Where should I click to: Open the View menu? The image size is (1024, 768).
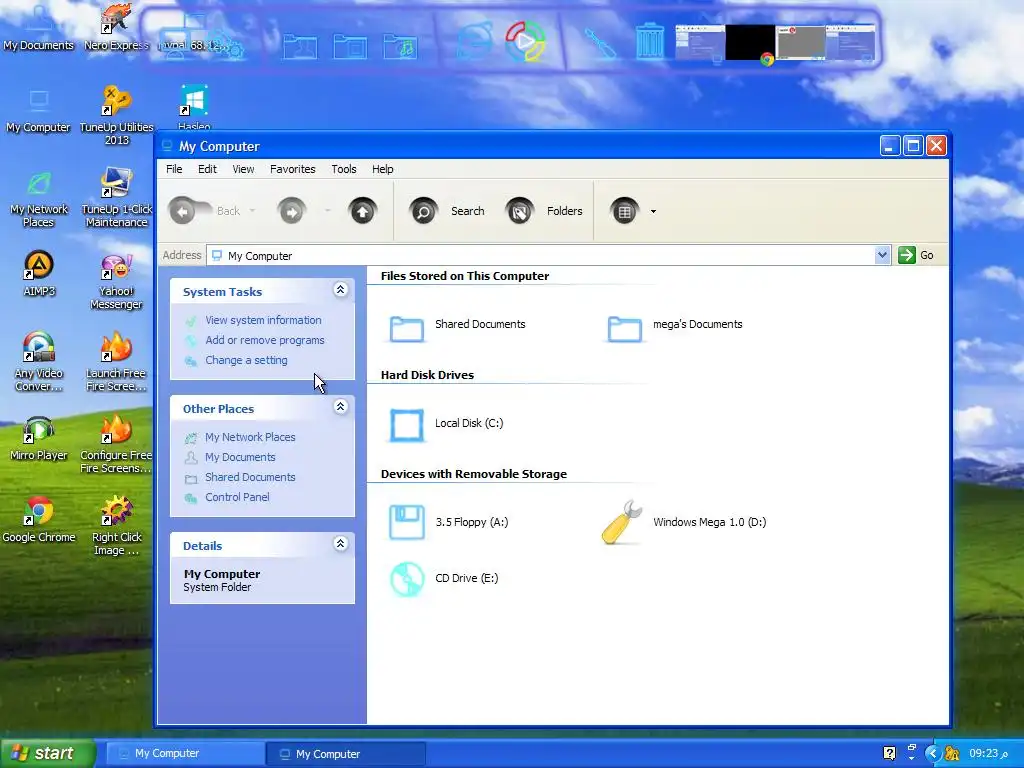pyautogui.click(x=243, y=169)
